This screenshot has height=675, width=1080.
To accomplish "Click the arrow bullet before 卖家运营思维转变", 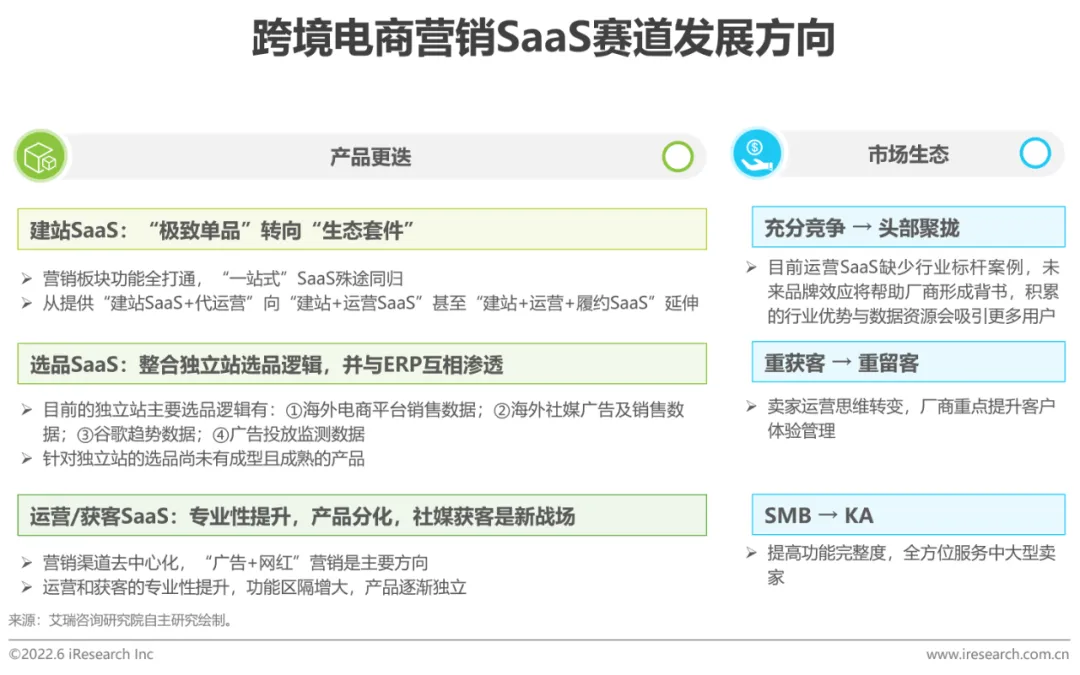I will tap(751, 406).
